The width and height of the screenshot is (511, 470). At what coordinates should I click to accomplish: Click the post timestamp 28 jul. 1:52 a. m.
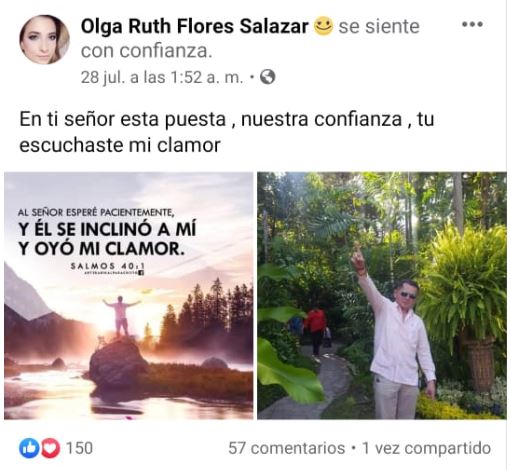(162, 77)
